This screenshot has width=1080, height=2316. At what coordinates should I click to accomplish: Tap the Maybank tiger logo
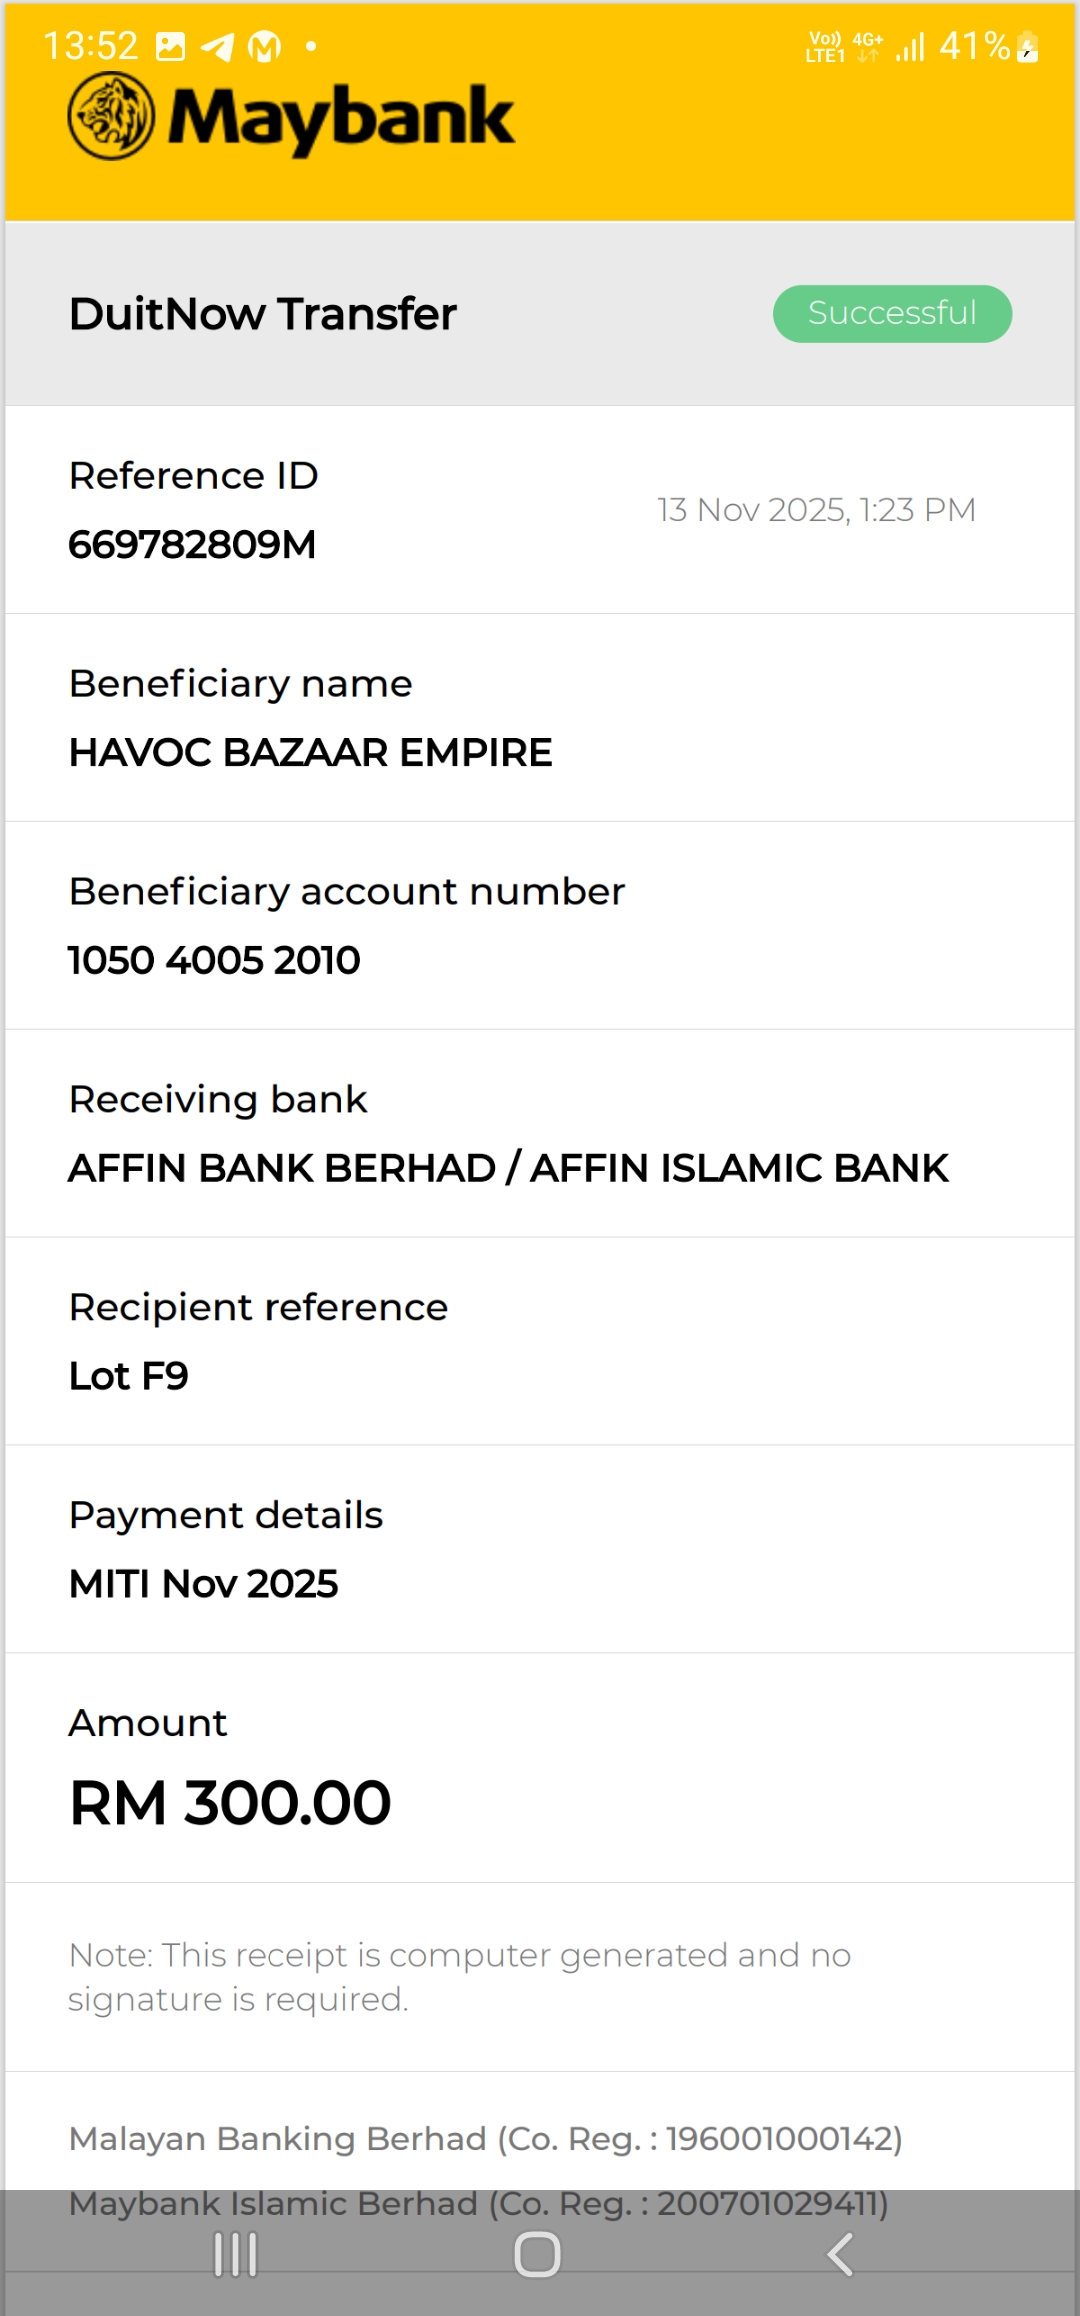[111, 117]
